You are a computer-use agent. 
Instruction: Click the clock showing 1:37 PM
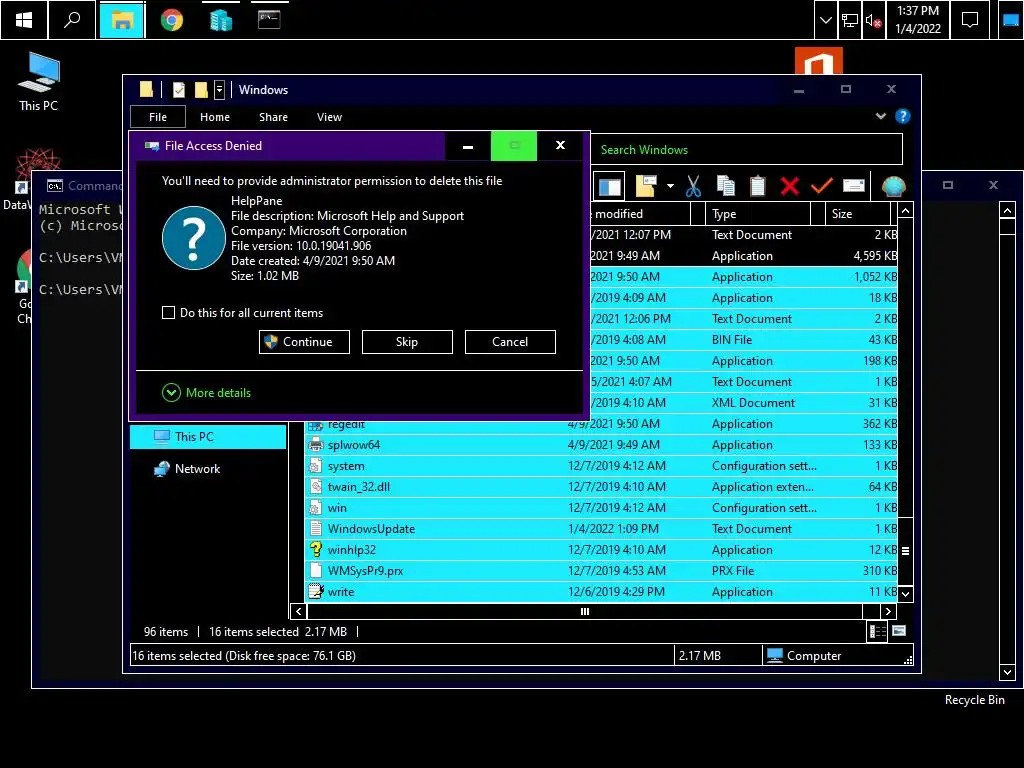coord(918,20)
